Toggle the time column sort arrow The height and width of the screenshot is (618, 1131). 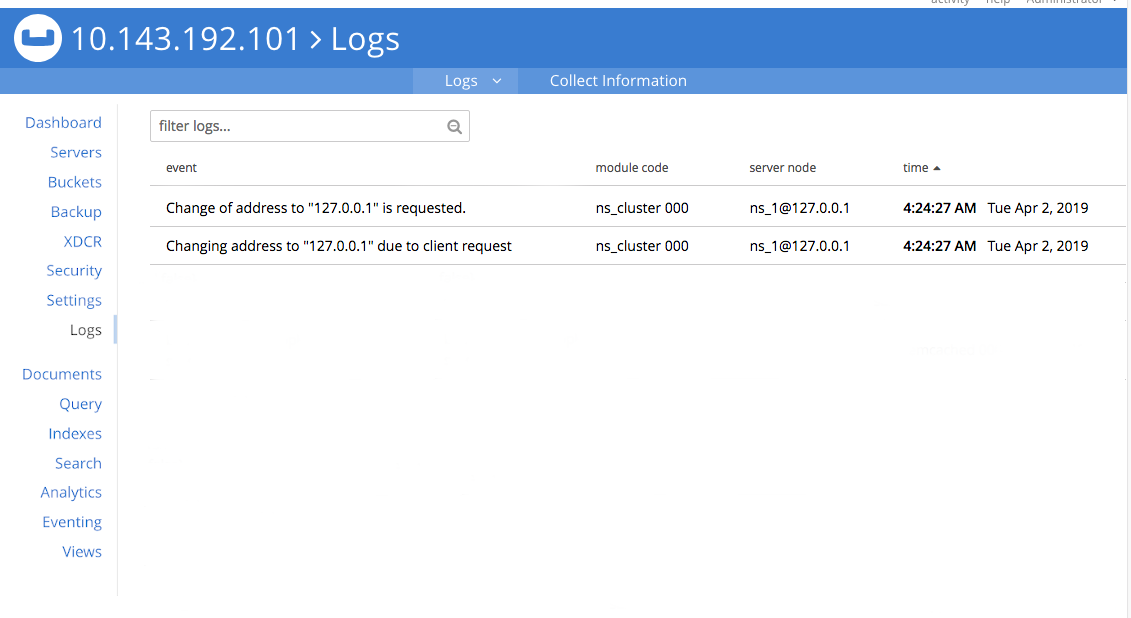point(935,167)
